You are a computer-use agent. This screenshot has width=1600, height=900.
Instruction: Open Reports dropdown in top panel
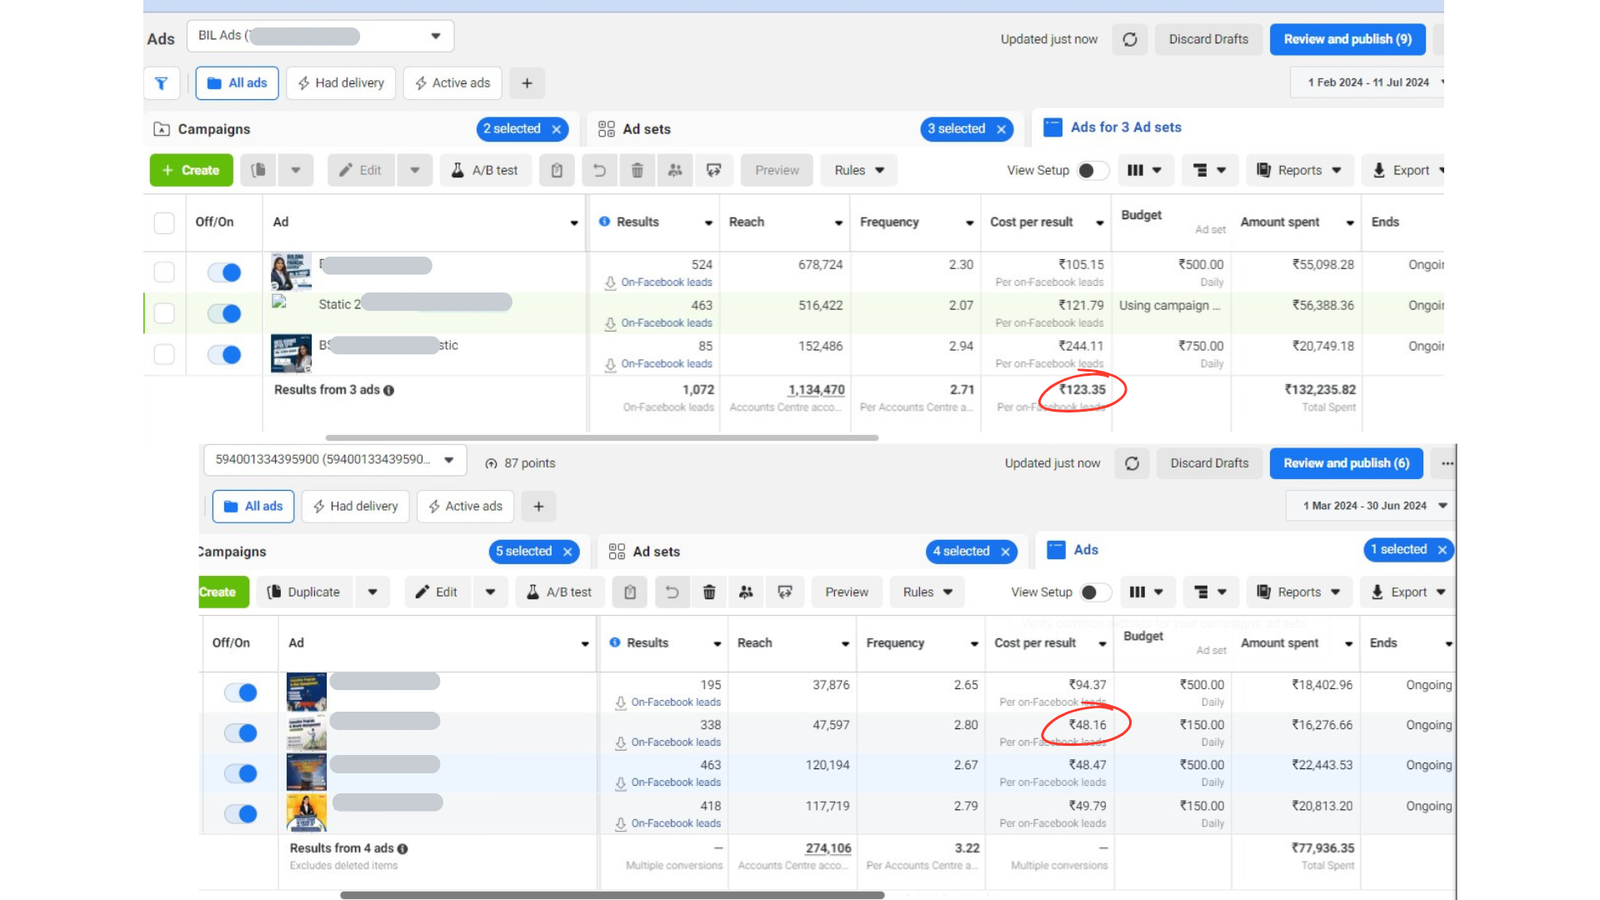click(x=1299, y=170)
